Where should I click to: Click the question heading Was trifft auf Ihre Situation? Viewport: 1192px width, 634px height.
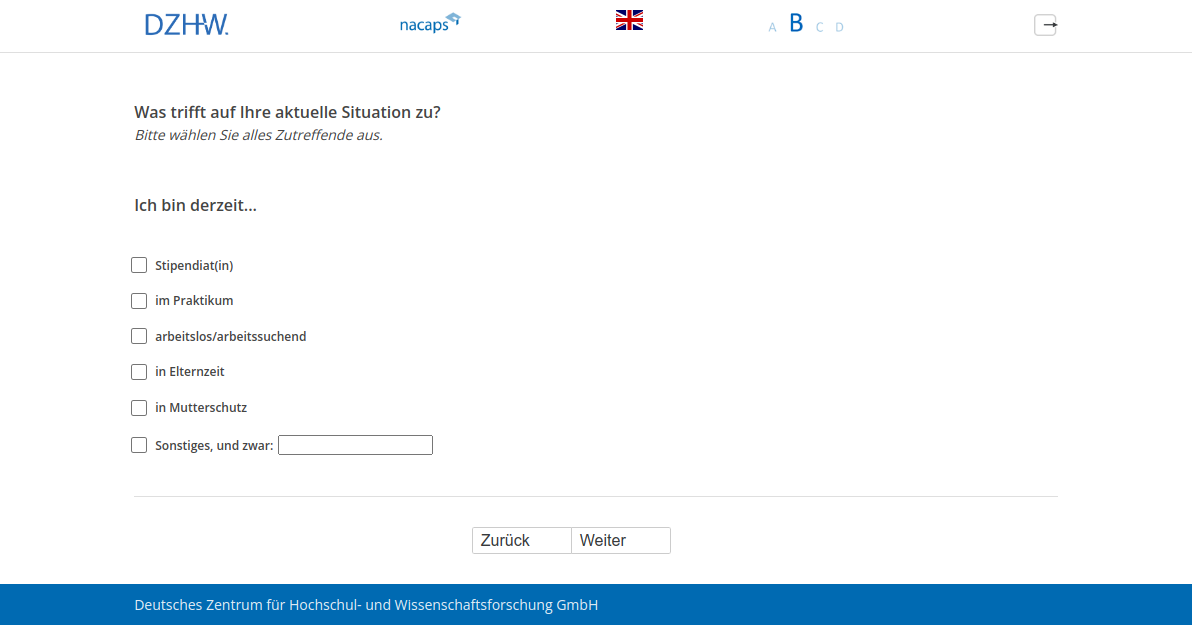287,112
